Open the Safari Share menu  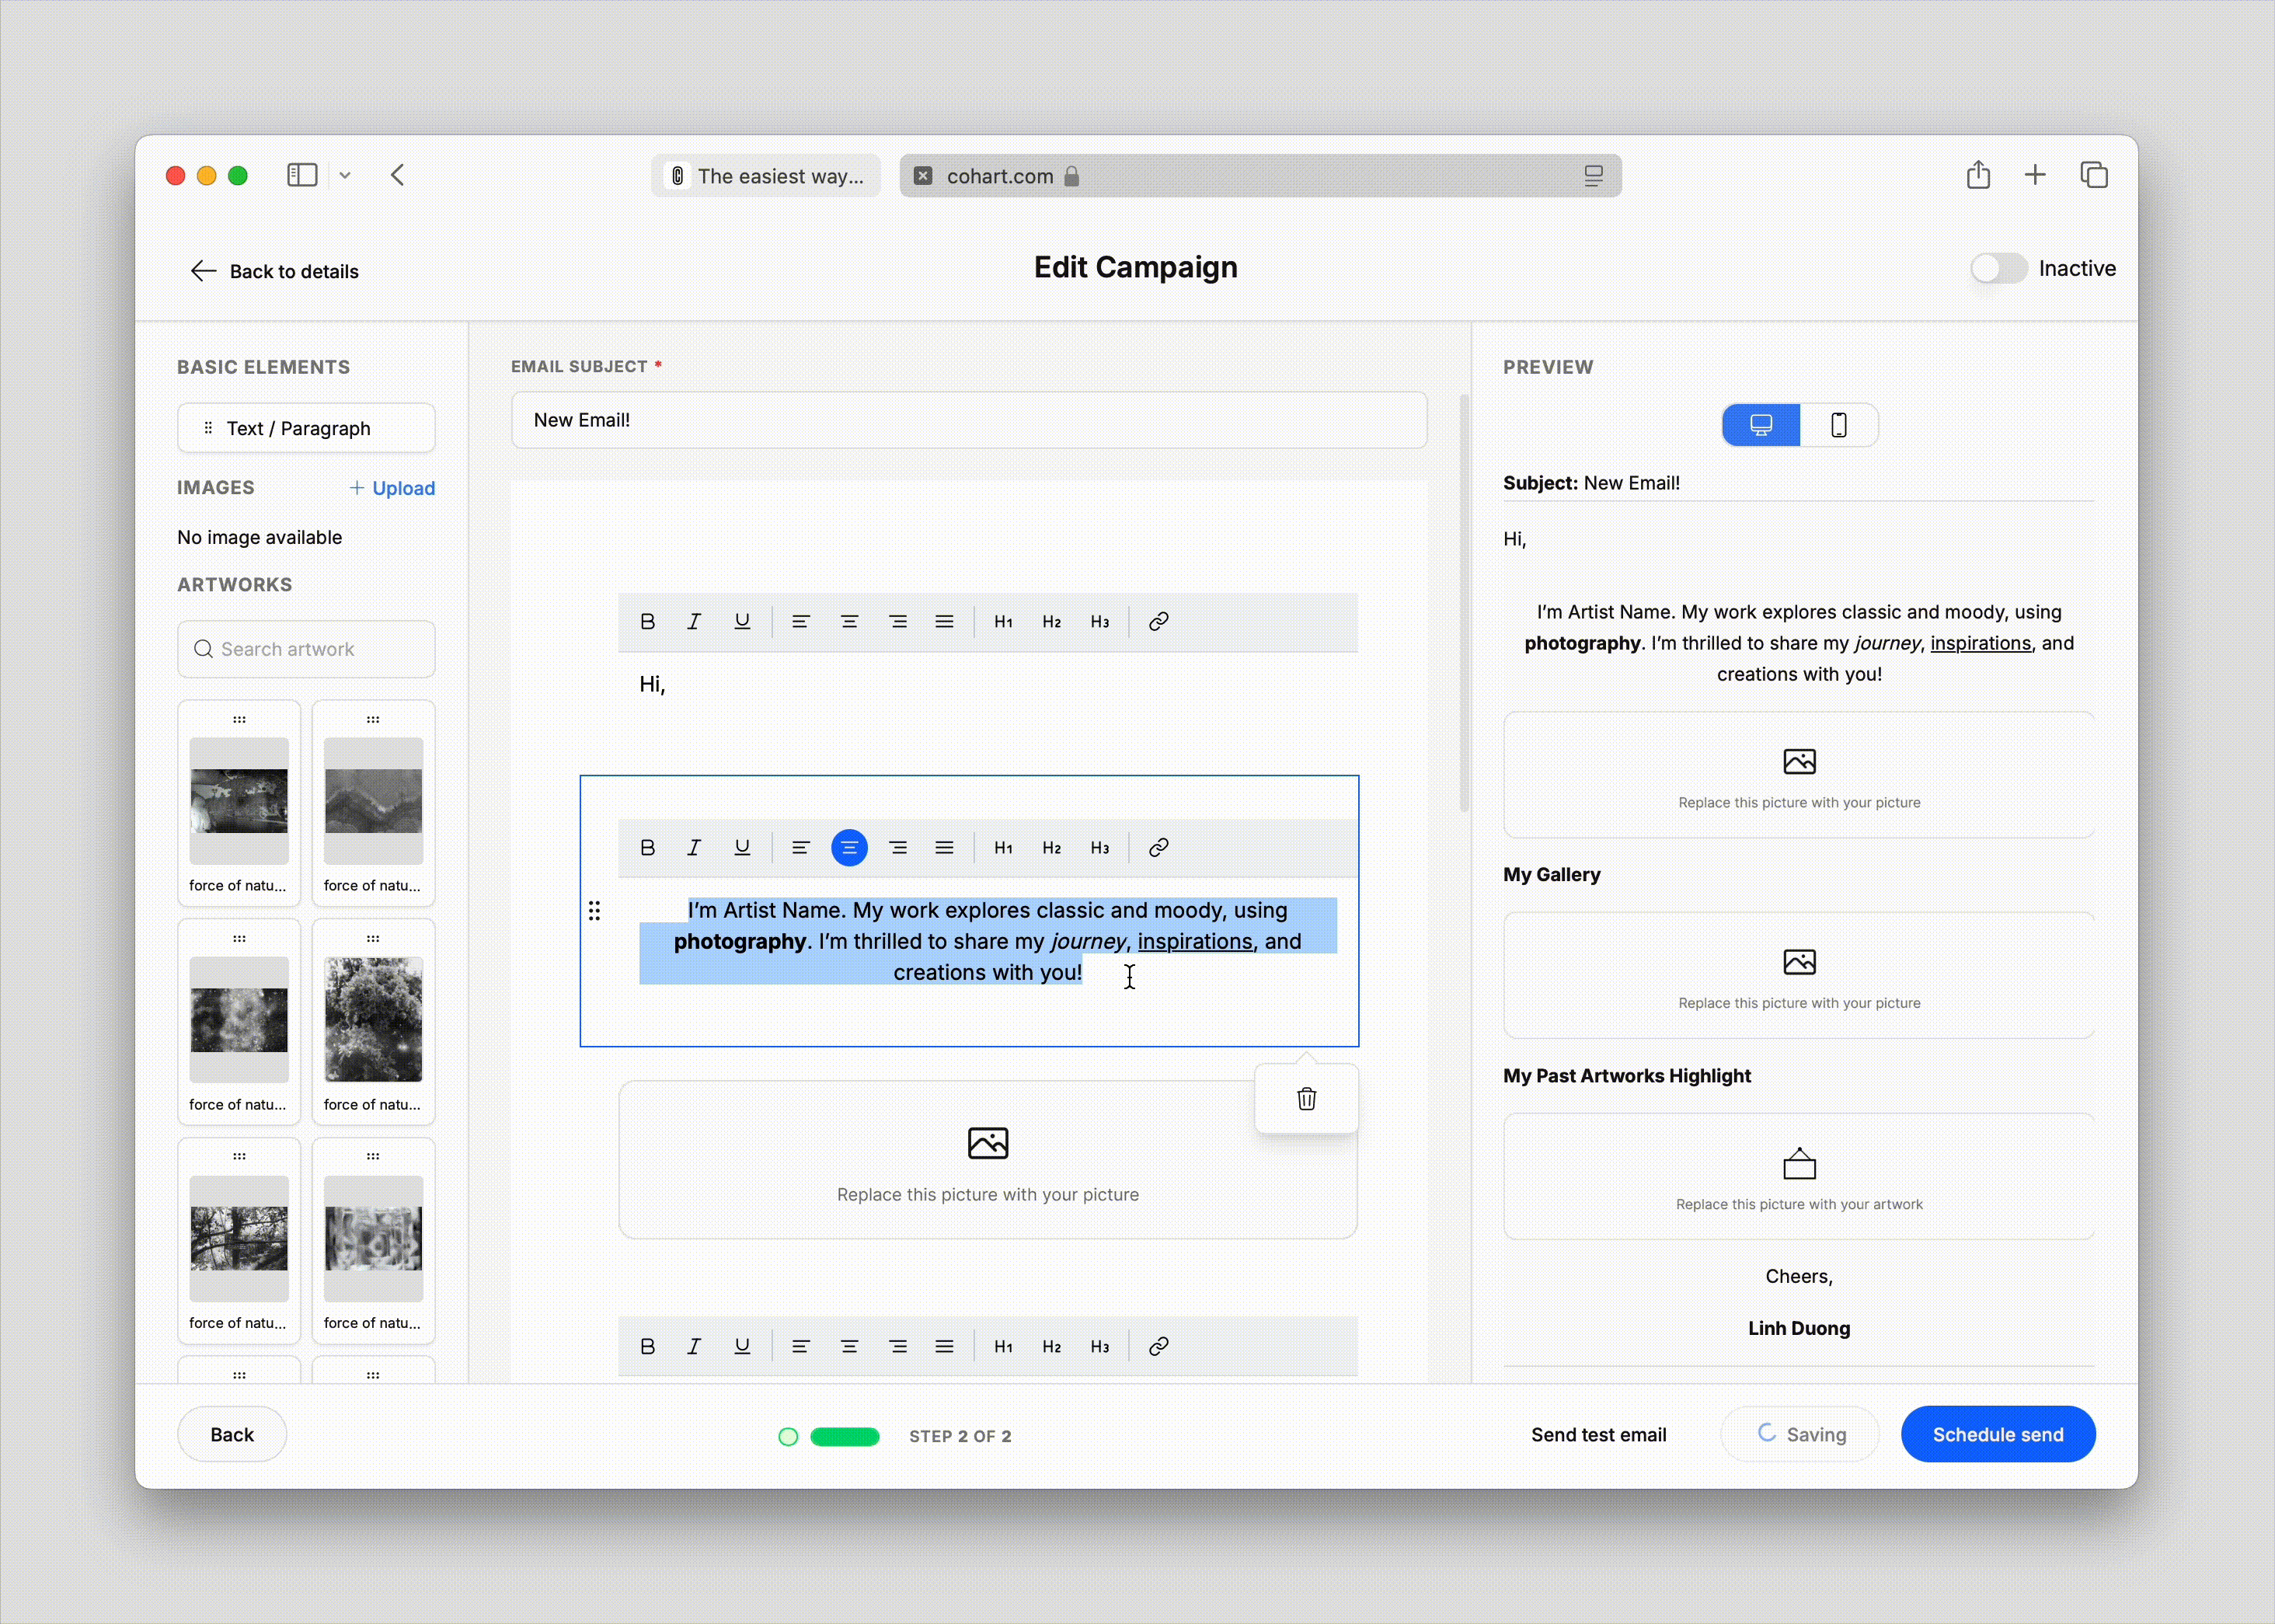(1978, 175)
